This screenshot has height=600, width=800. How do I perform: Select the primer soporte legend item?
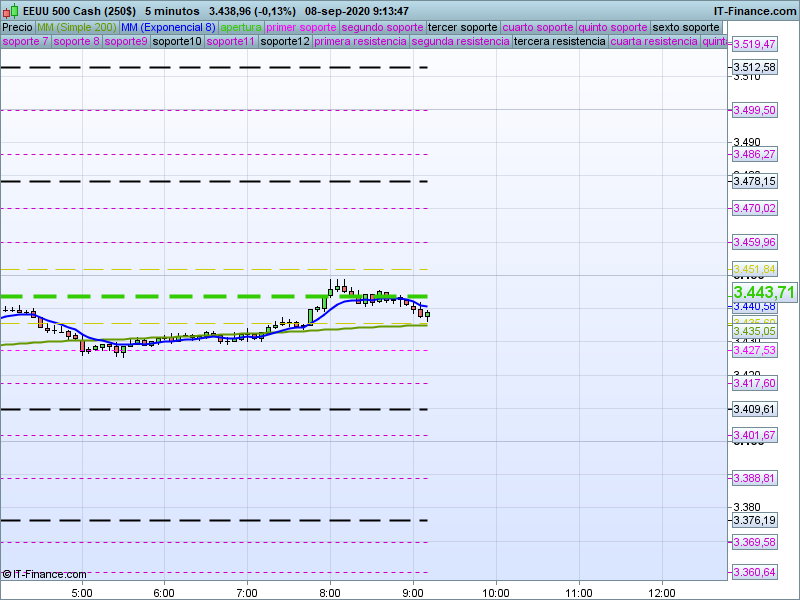click(x=301, y=28)
